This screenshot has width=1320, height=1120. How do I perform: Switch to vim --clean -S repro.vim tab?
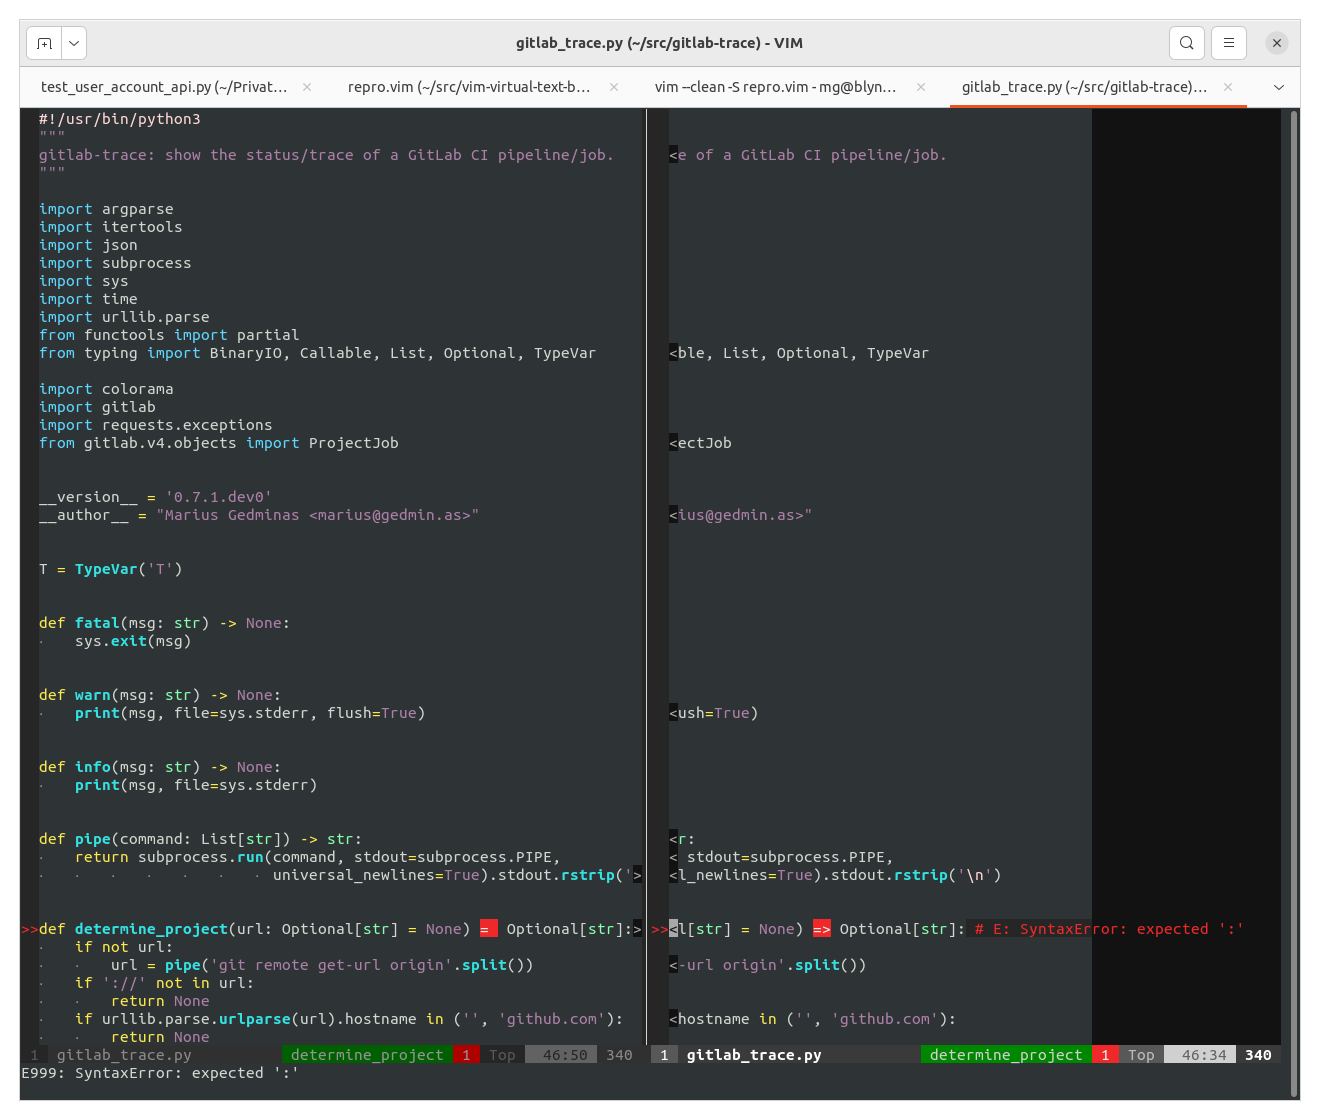[x=775, y=87]
